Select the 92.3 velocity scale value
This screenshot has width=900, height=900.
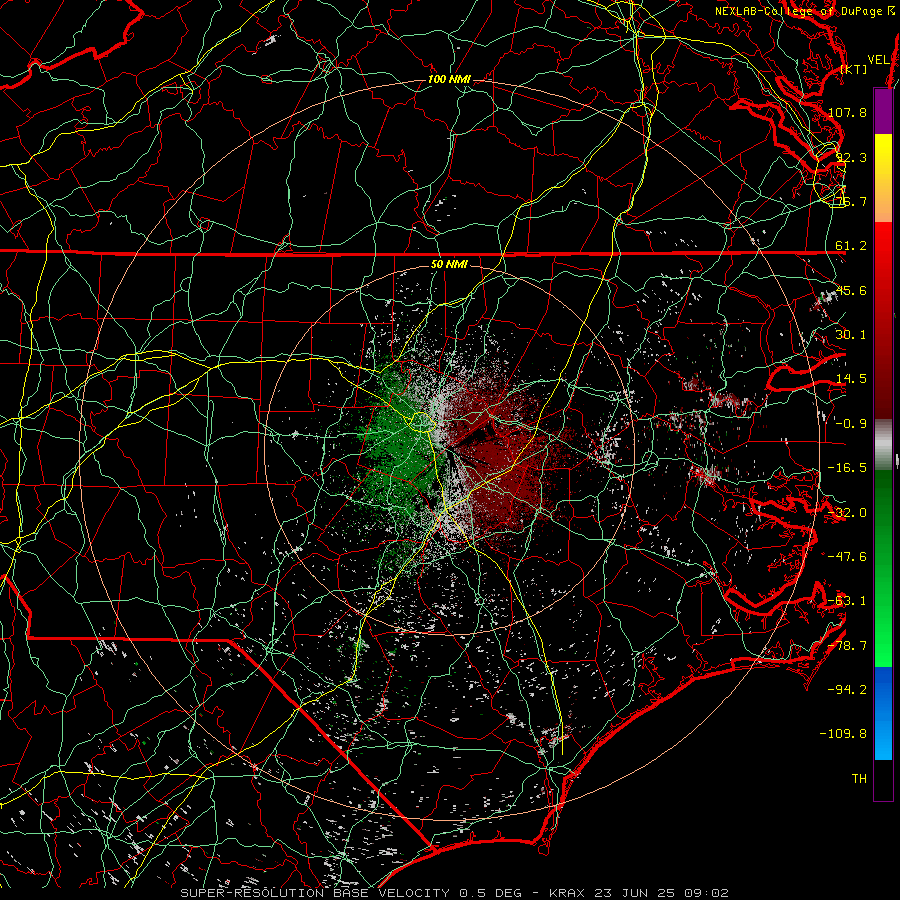[851, 157]
